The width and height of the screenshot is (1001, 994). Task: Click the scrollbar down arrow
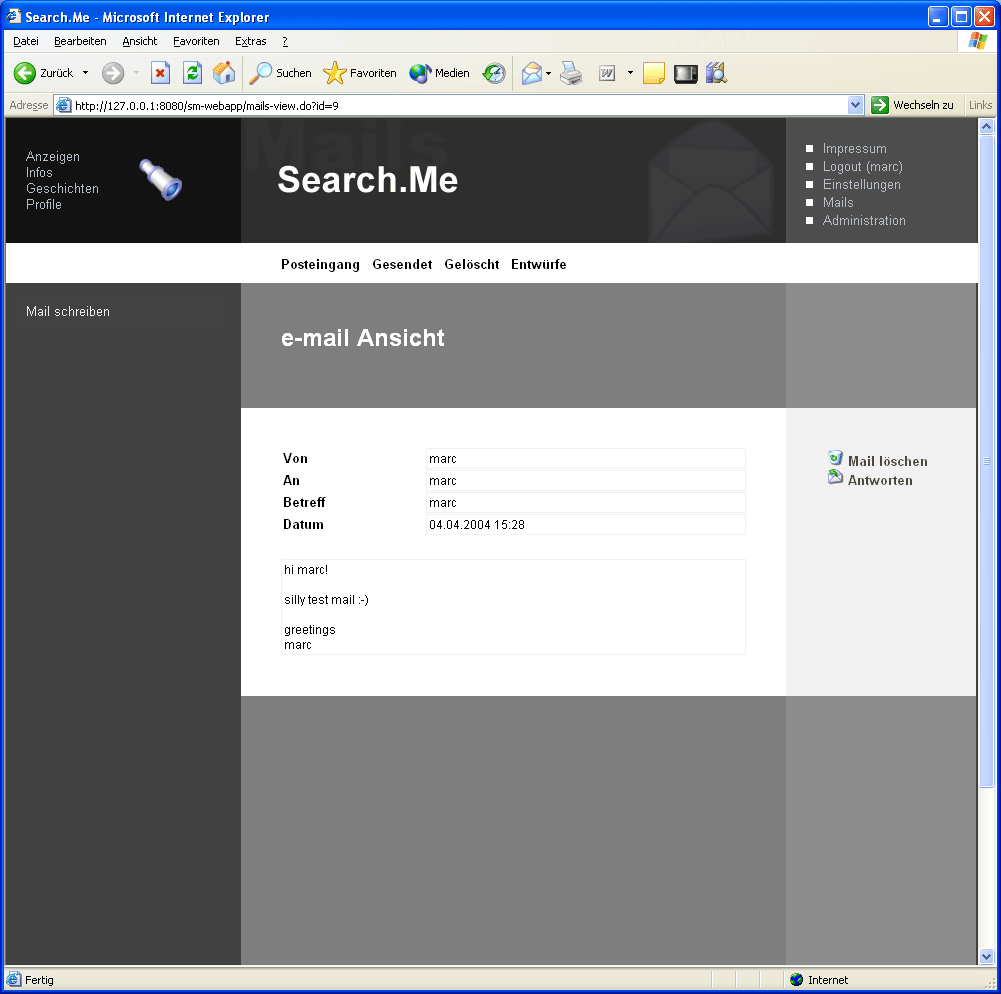click(986, 956)
